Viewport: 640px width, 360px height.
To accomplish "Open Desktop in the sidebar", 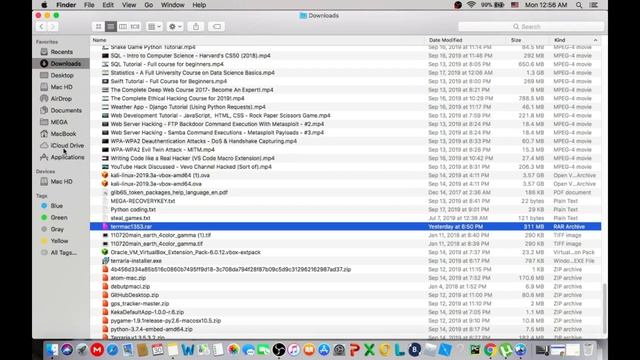I will (61, 76).
